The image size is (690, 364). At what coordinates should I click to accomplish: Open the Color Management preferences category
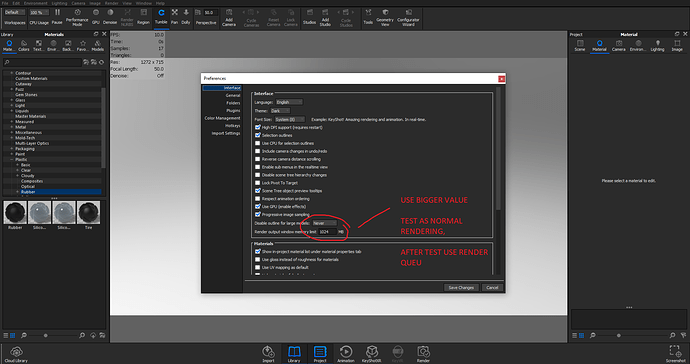222,118
